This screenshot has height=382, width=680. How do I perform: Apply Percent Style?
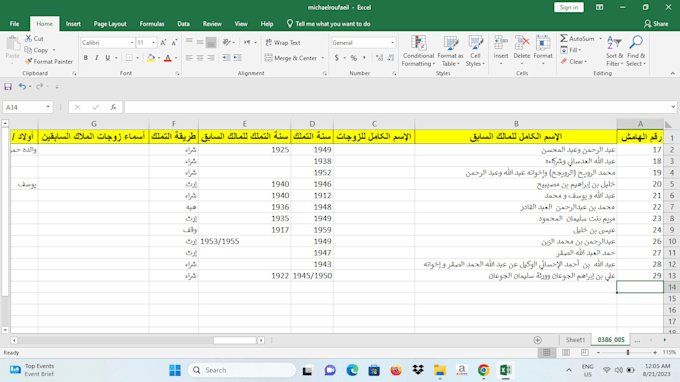(354, 58)
